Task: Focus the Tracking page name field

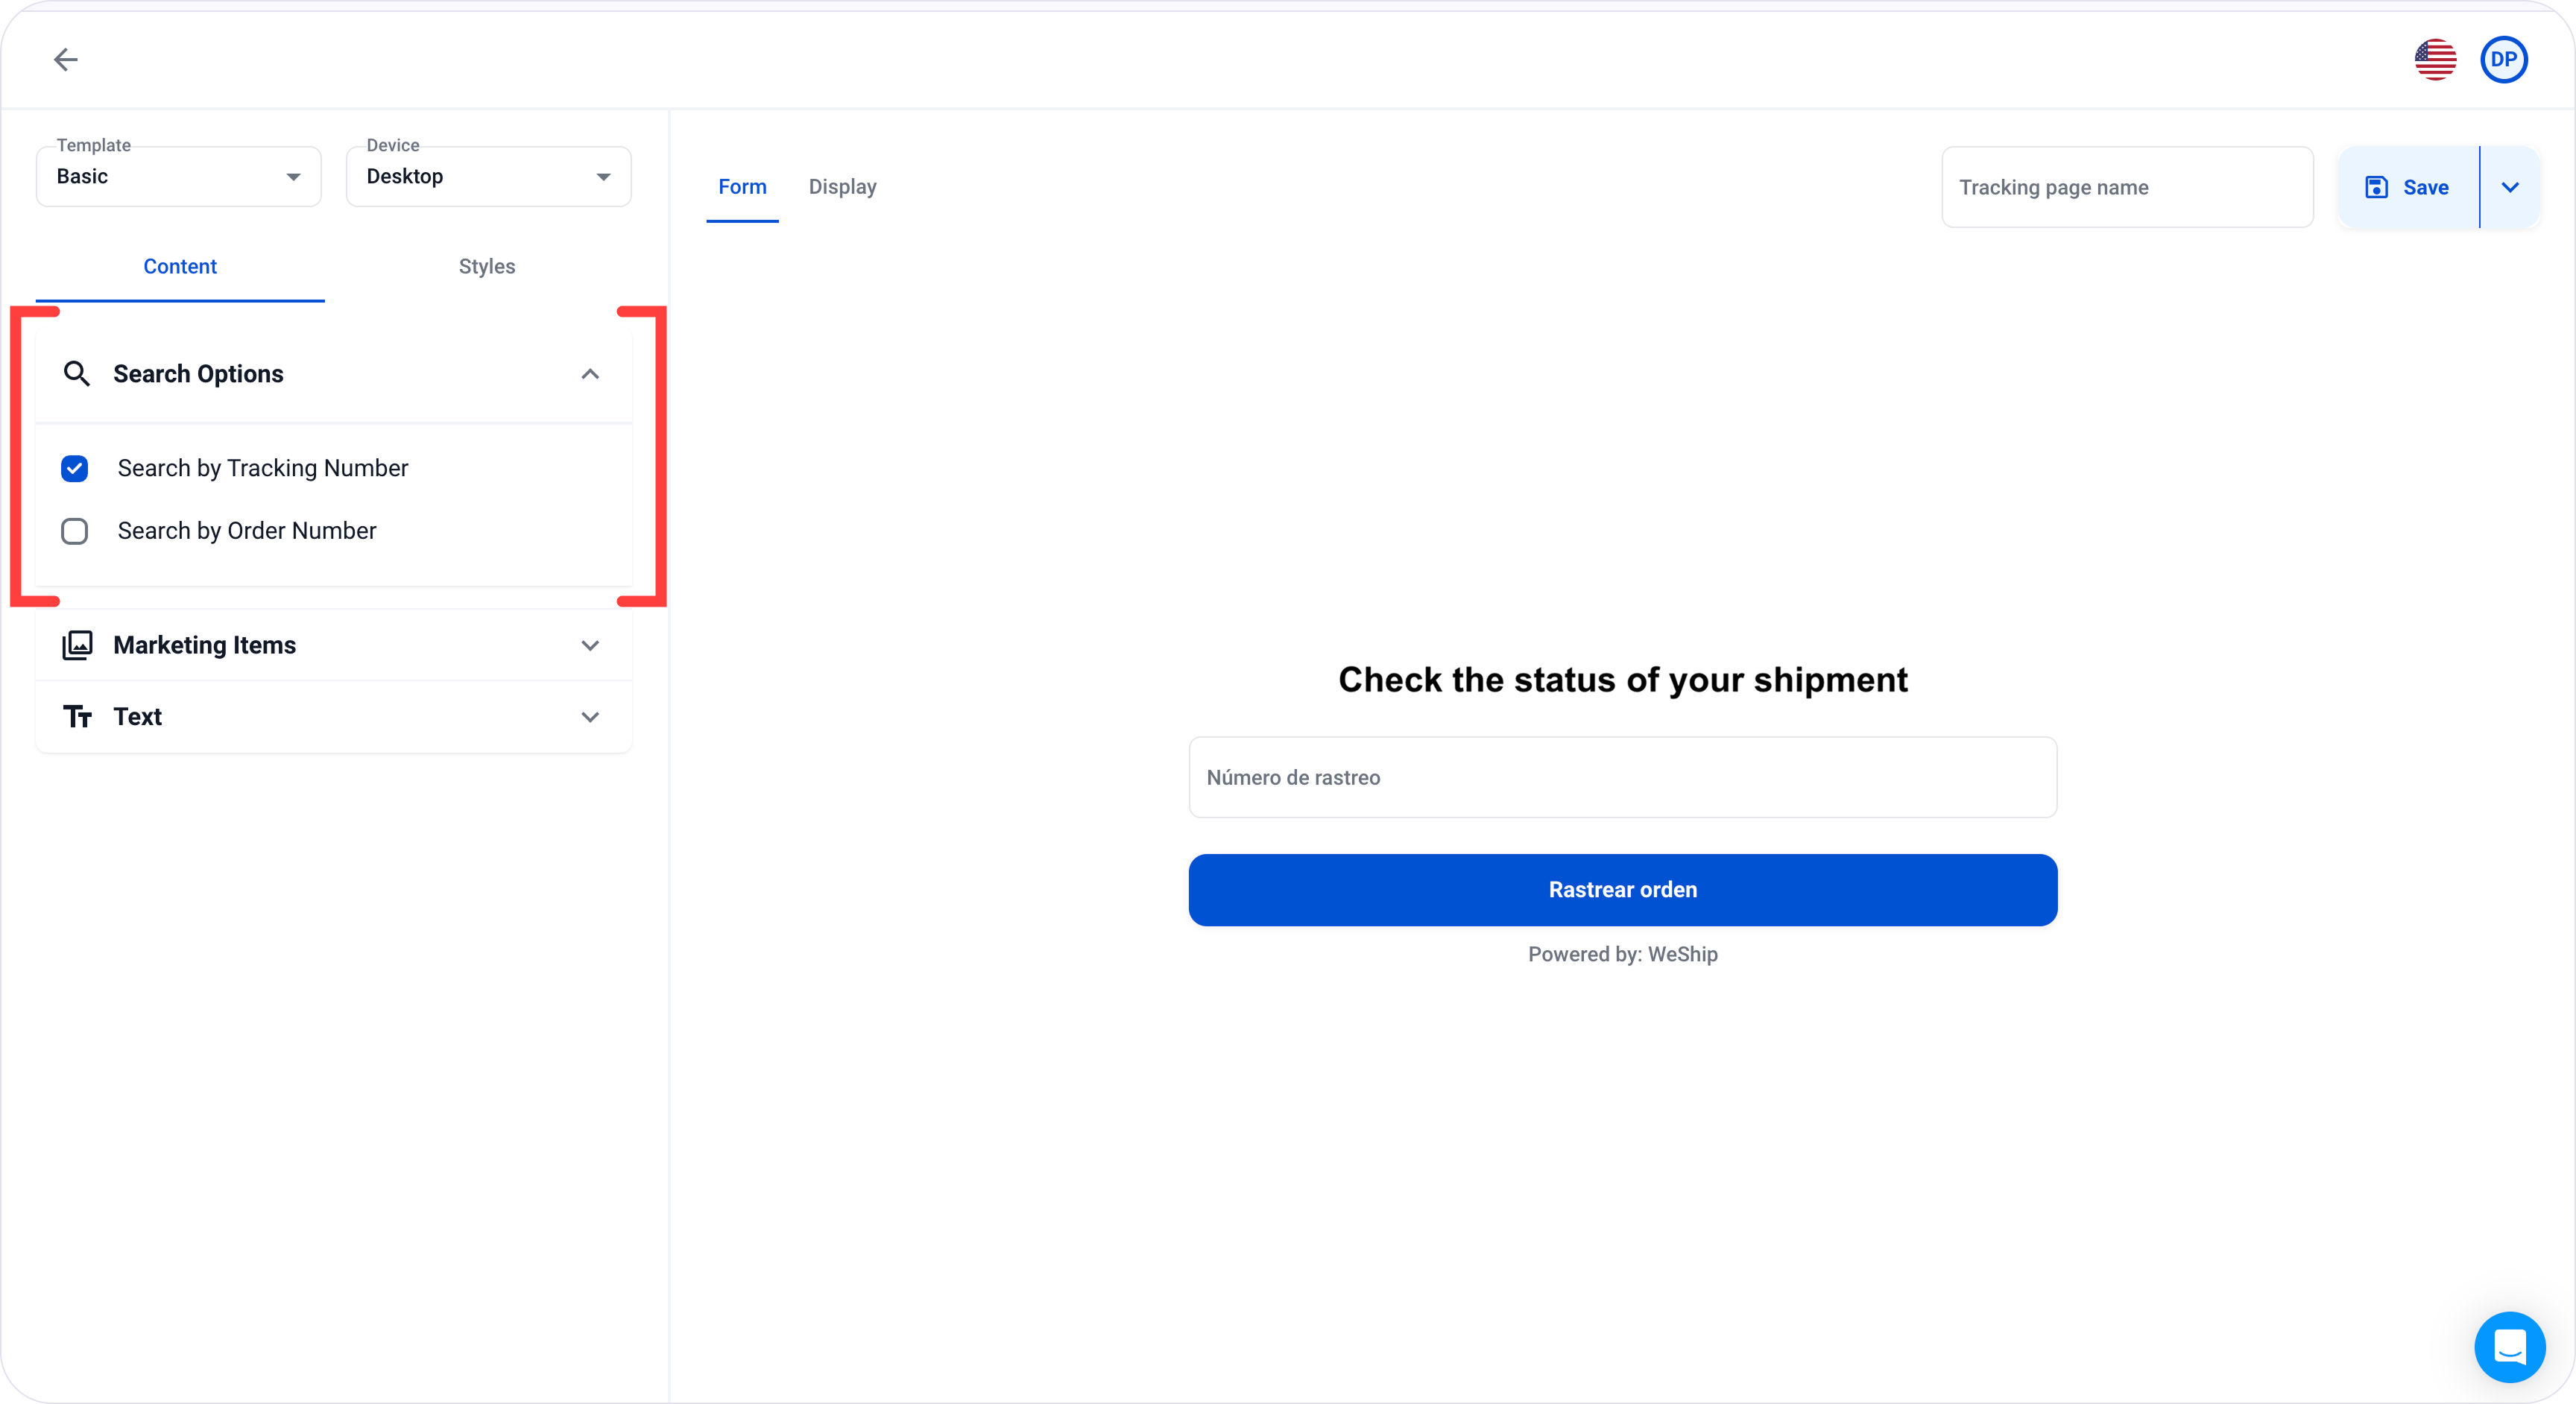Action: (2127, 187)
